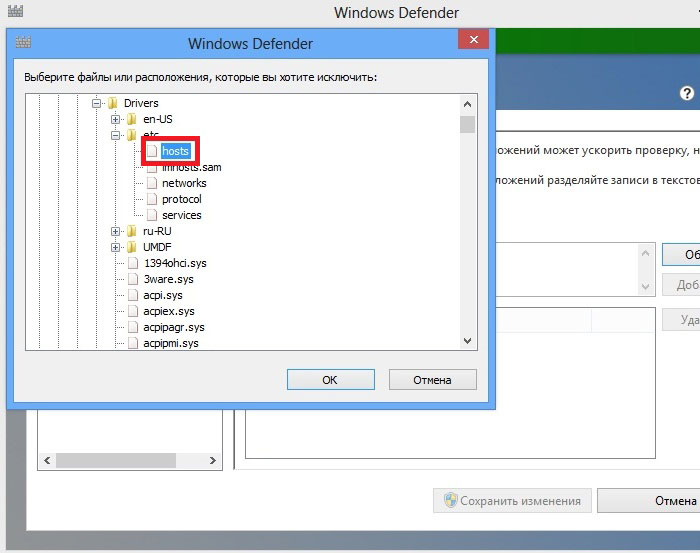Click Сохранить изменения button in main window
Screen dimensions: 700x553
tap(512, 501)
